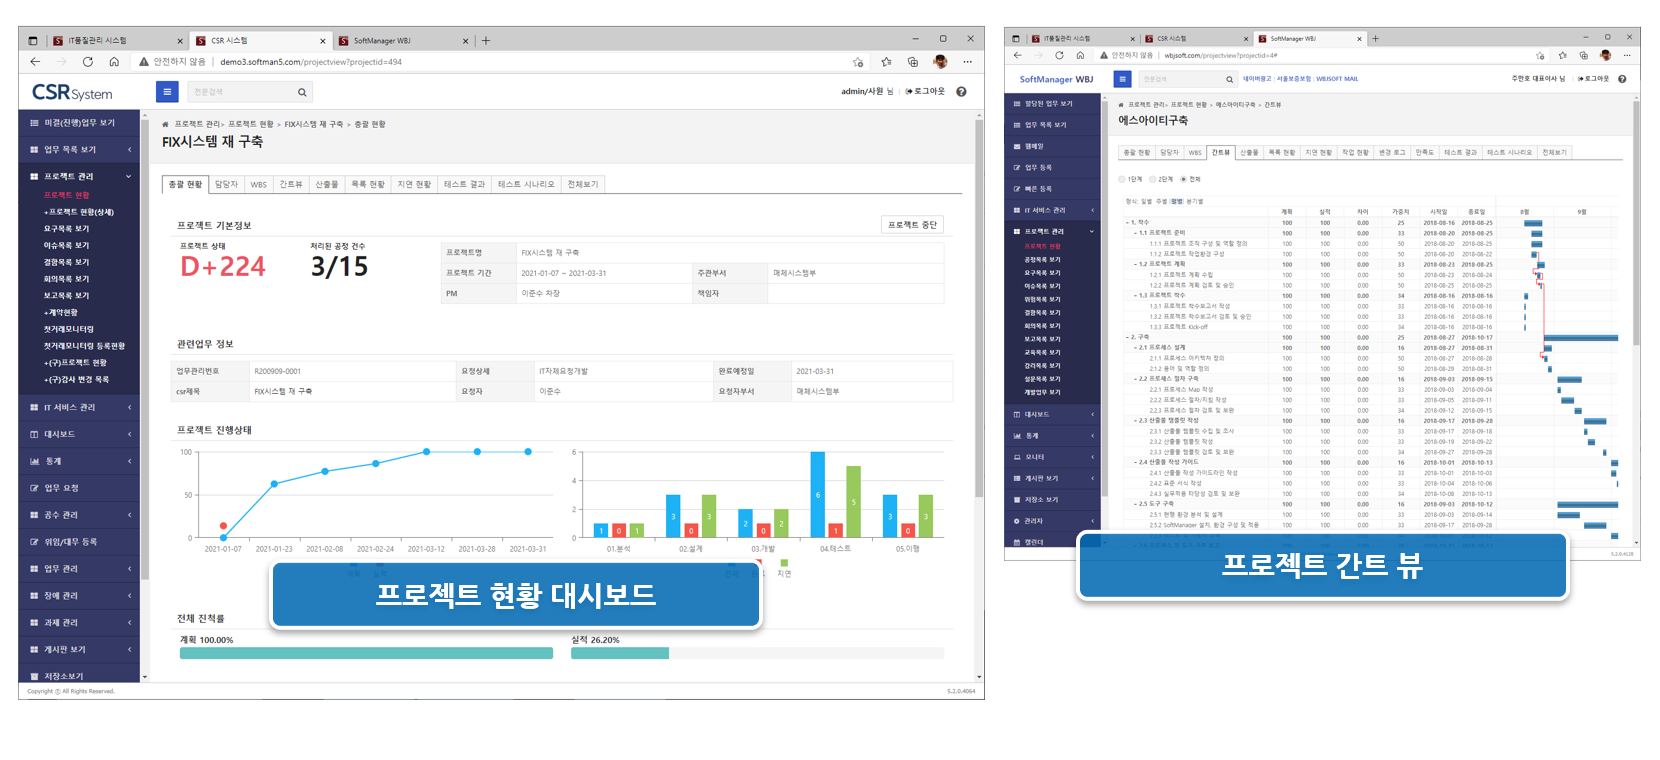This screenshot has height=760, width=1660.
Task: Click the blue hamburger menu in SoftManager WBJ
Action: click(x=1122, y=79)
